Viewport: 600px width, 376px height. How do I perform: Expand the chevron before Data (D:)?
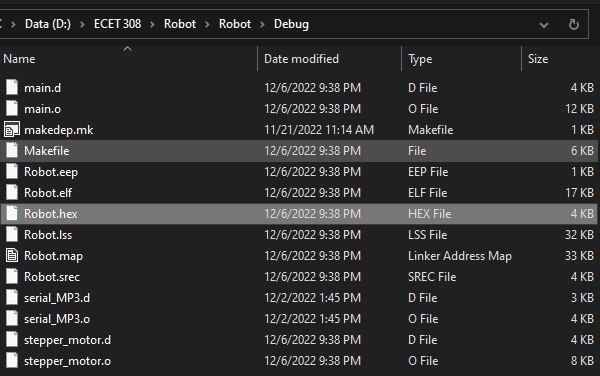pyautogui.click(x=13, y=24)
